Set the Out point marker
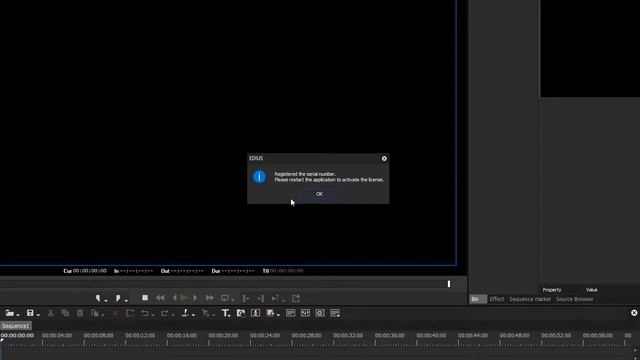640x360 pixels. click(118, 298)
